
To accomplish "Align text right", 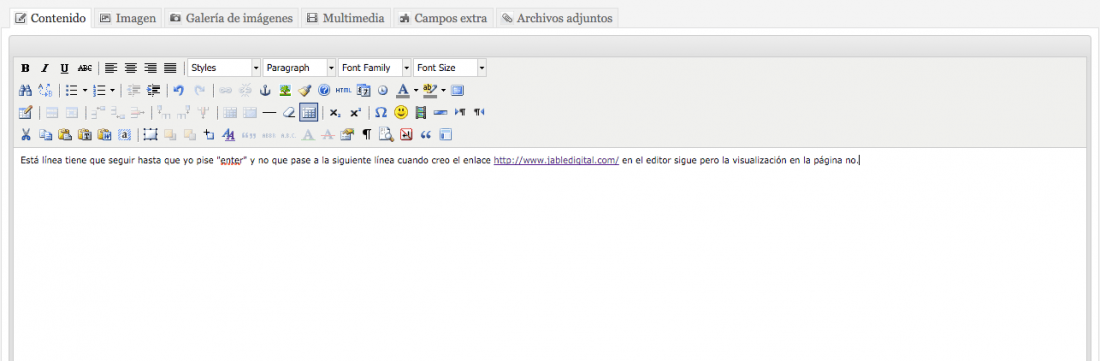I will pyautogui.click(x=150, y=68).
